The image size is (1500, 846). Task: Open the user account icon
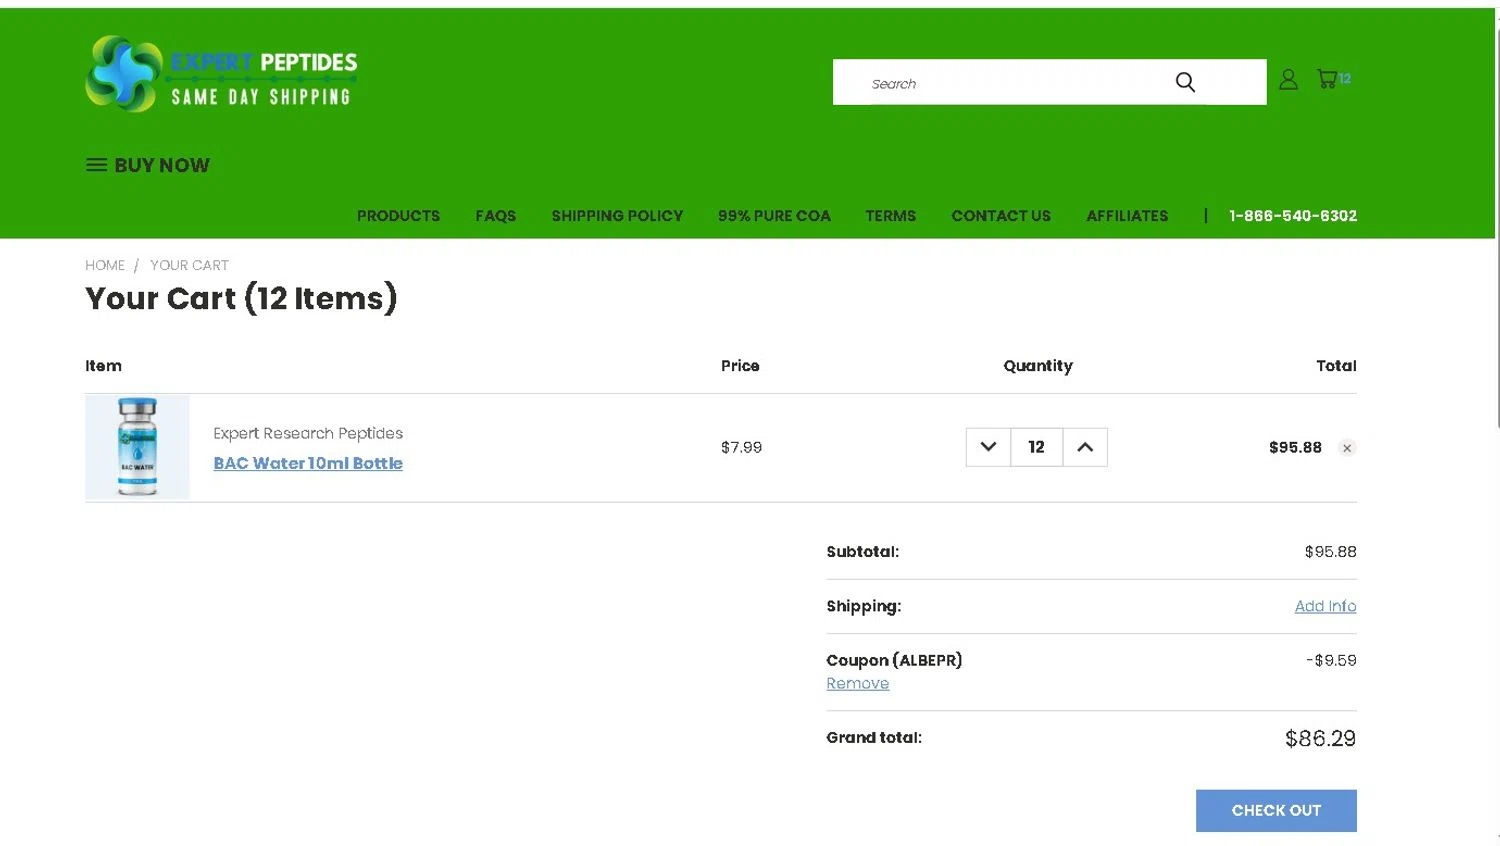1288,79
